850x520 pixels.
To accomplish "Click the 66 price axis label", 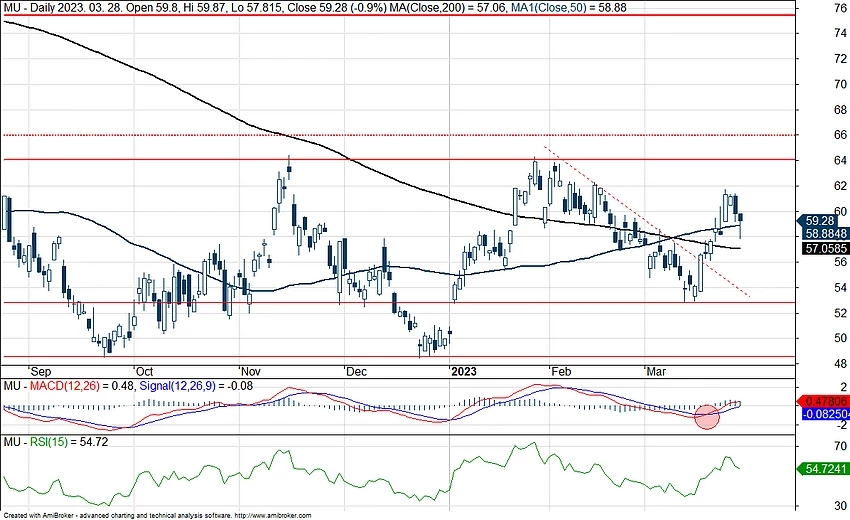I will (841, 134).
